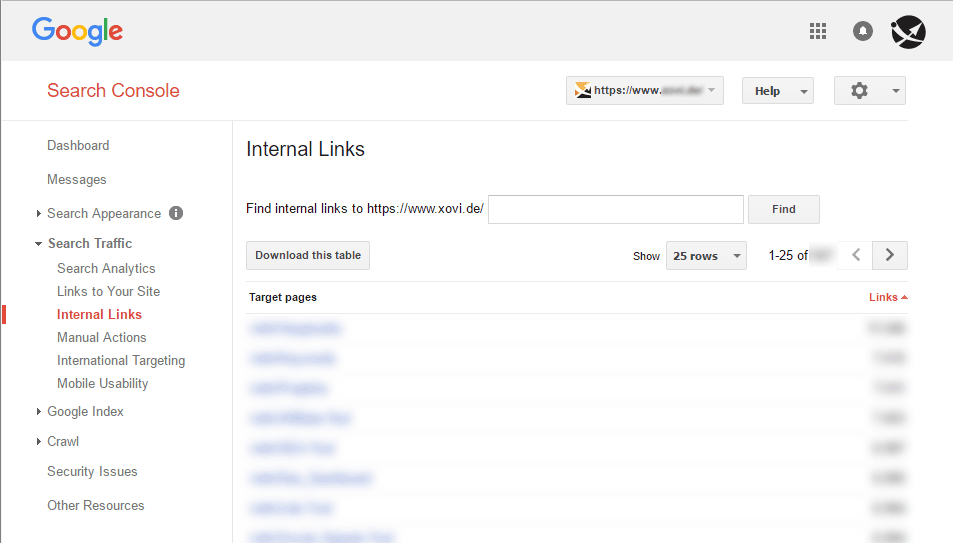953x543 pixels.
Task: Focus the internal links search field
Action: [616, 209]
